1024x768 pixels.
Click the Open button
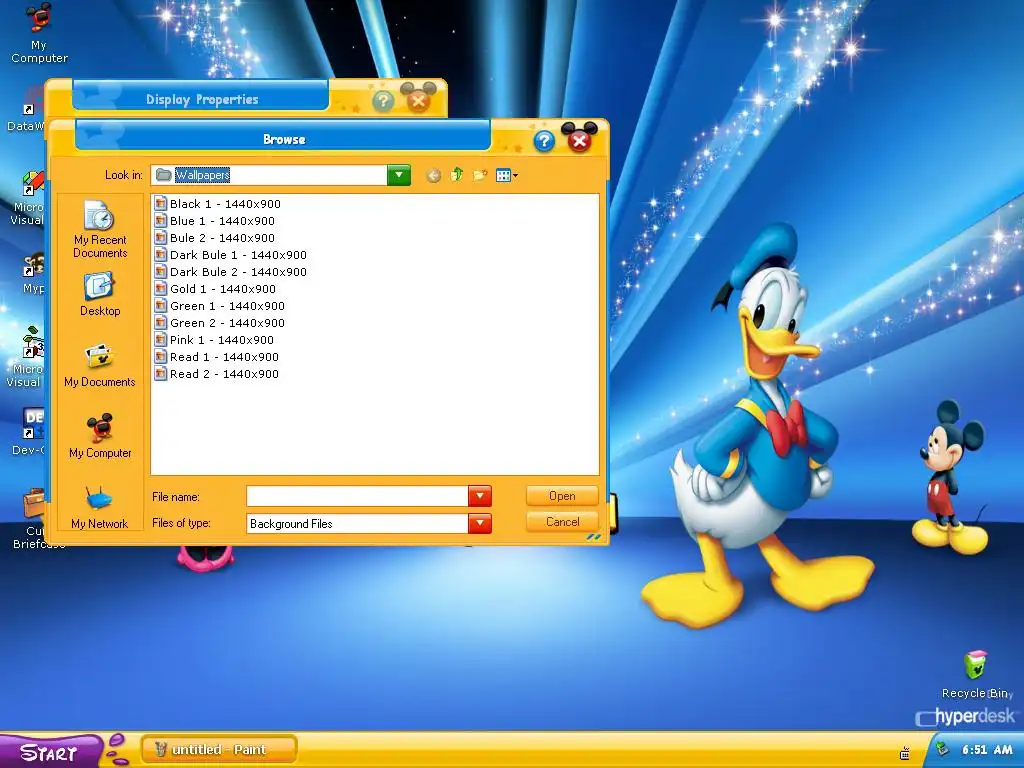(x=562, y=496)
